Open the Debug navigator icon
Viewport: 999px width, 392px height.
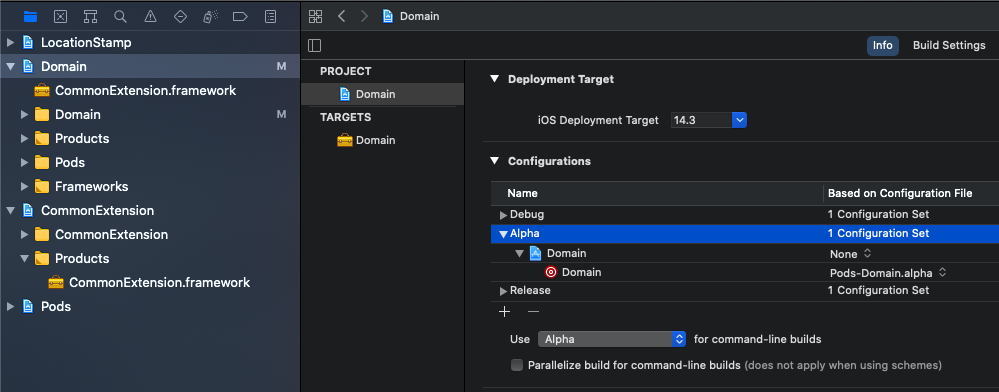pos(210,17)
